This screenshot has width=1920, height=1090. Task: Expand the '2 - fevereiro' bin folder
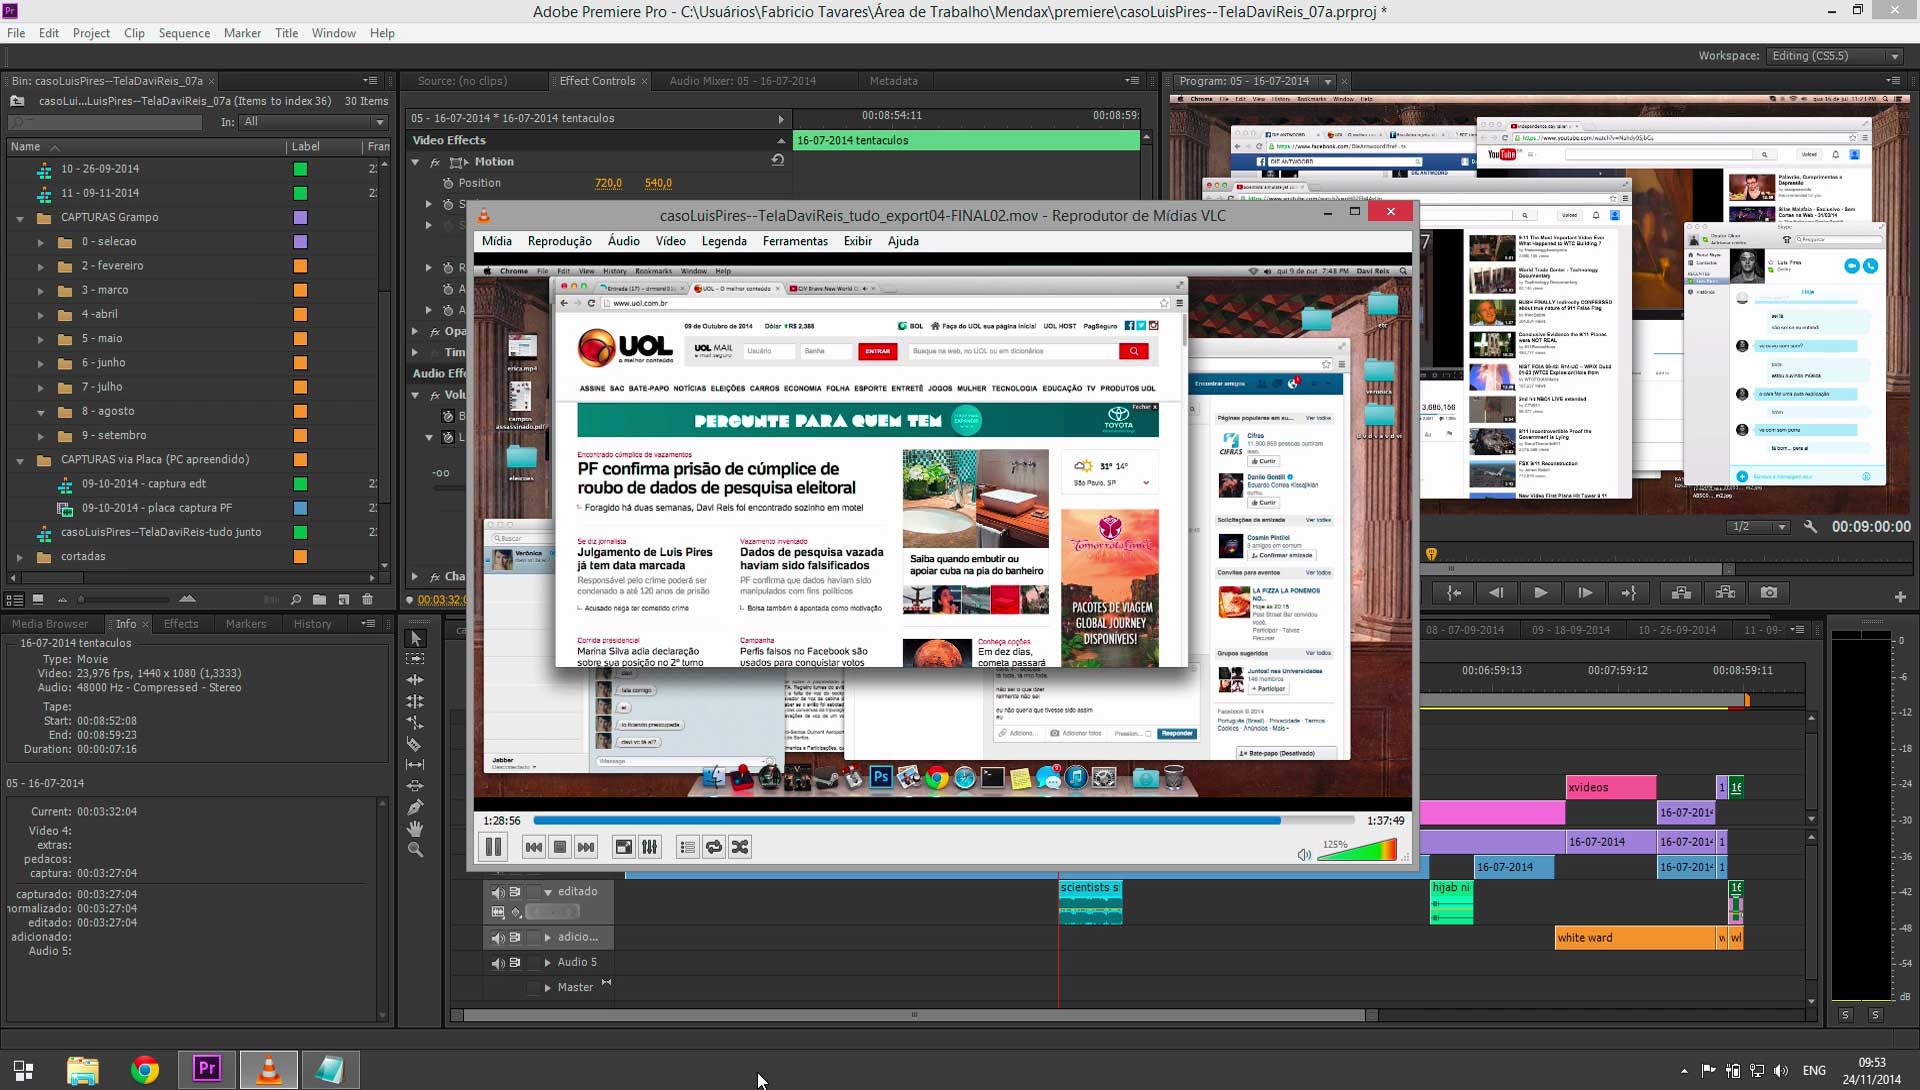pyautogui.click(x=41, y=266)
